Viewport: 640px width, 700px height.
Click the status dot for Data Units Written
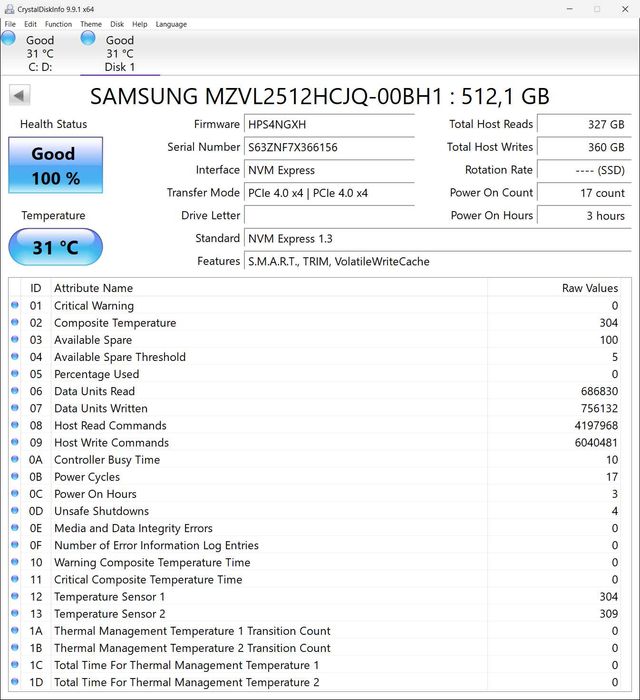point(15,408)
